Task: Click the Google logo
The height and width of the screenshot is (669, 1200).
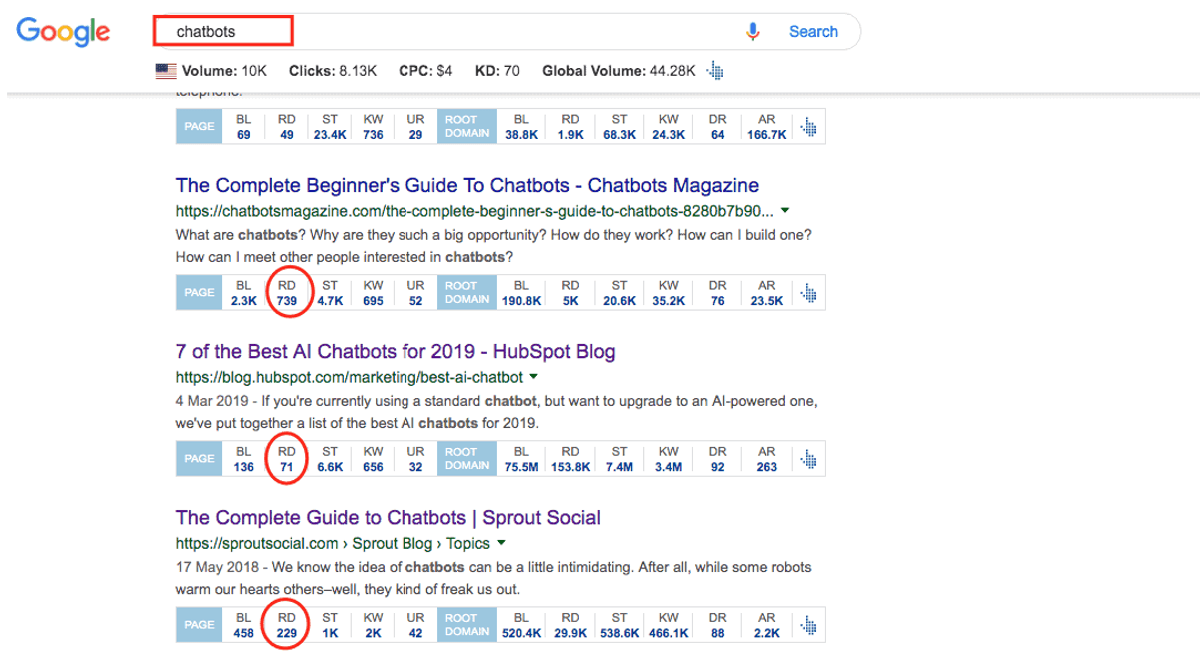Action: point(63,31)
